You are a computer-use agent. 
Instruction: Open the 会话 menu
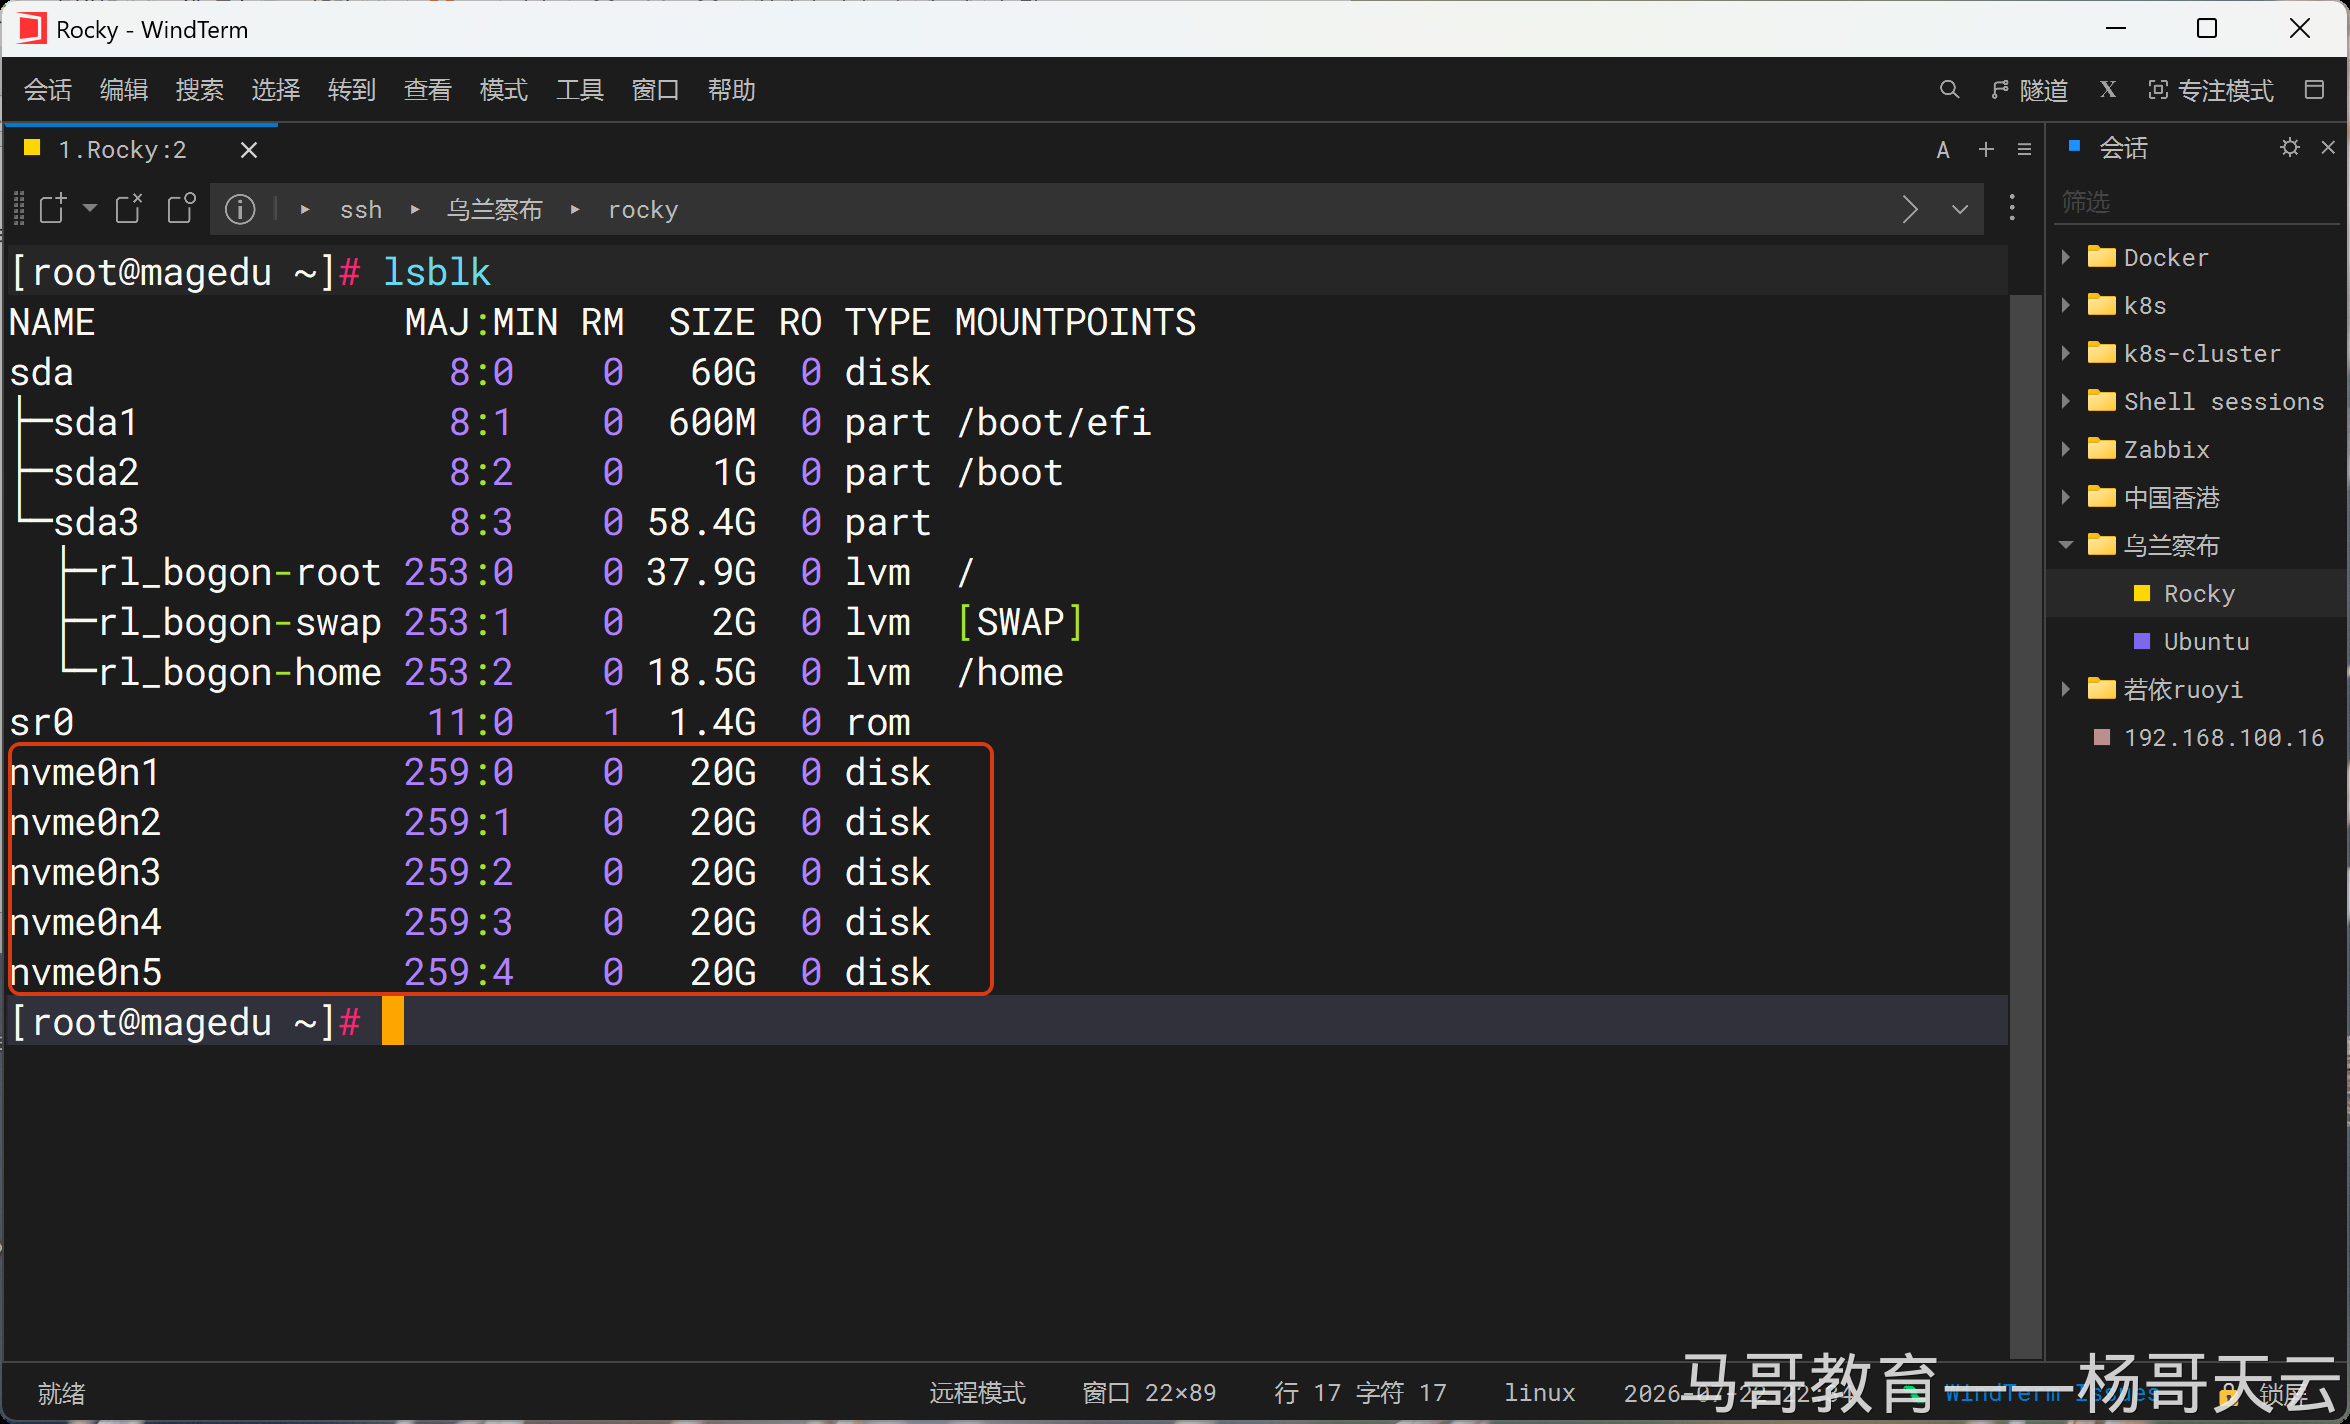tap(48, 90)
